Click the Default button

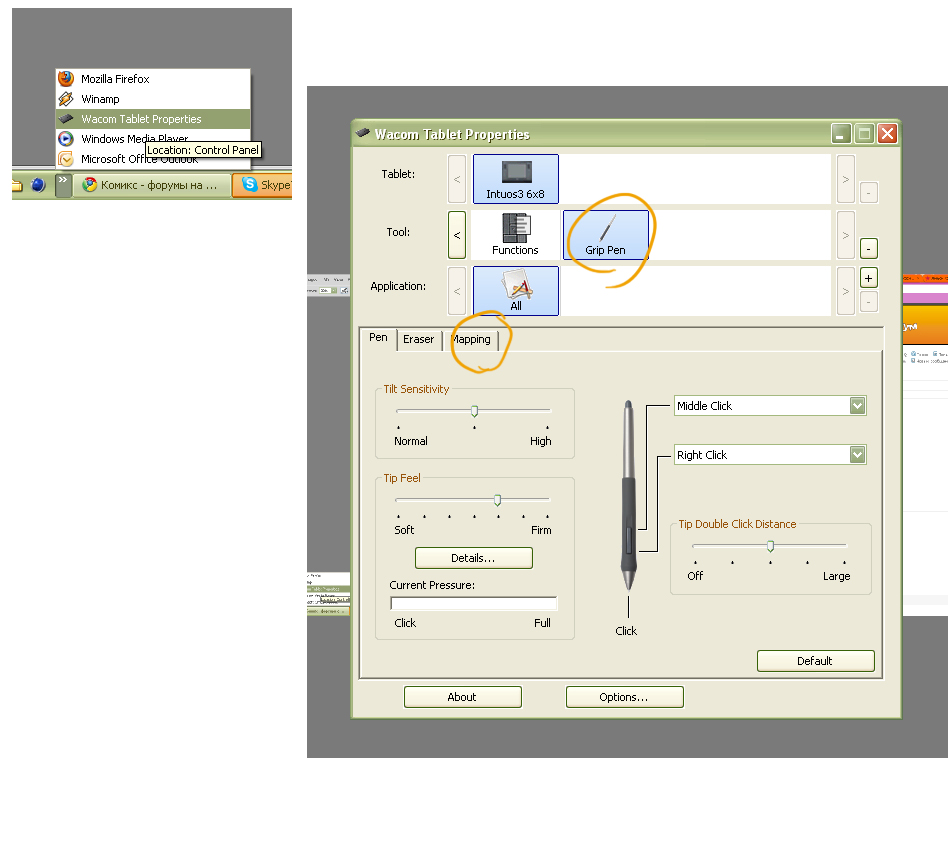815,661
